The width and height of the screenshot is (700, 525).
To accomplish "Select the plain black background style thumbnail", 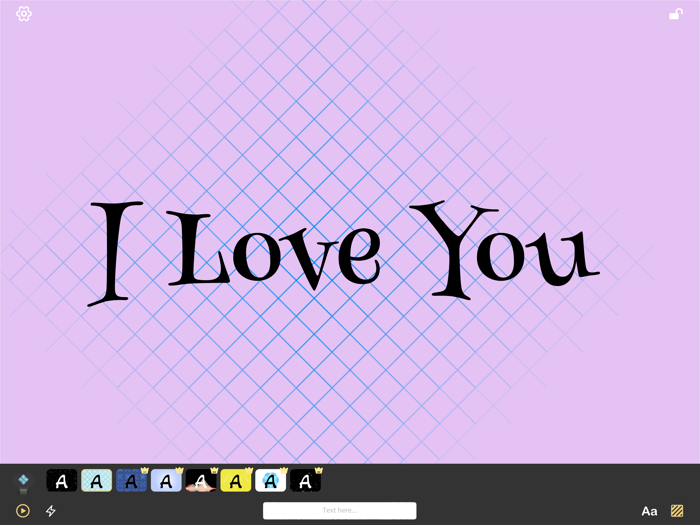I will [x=62, y=481].
